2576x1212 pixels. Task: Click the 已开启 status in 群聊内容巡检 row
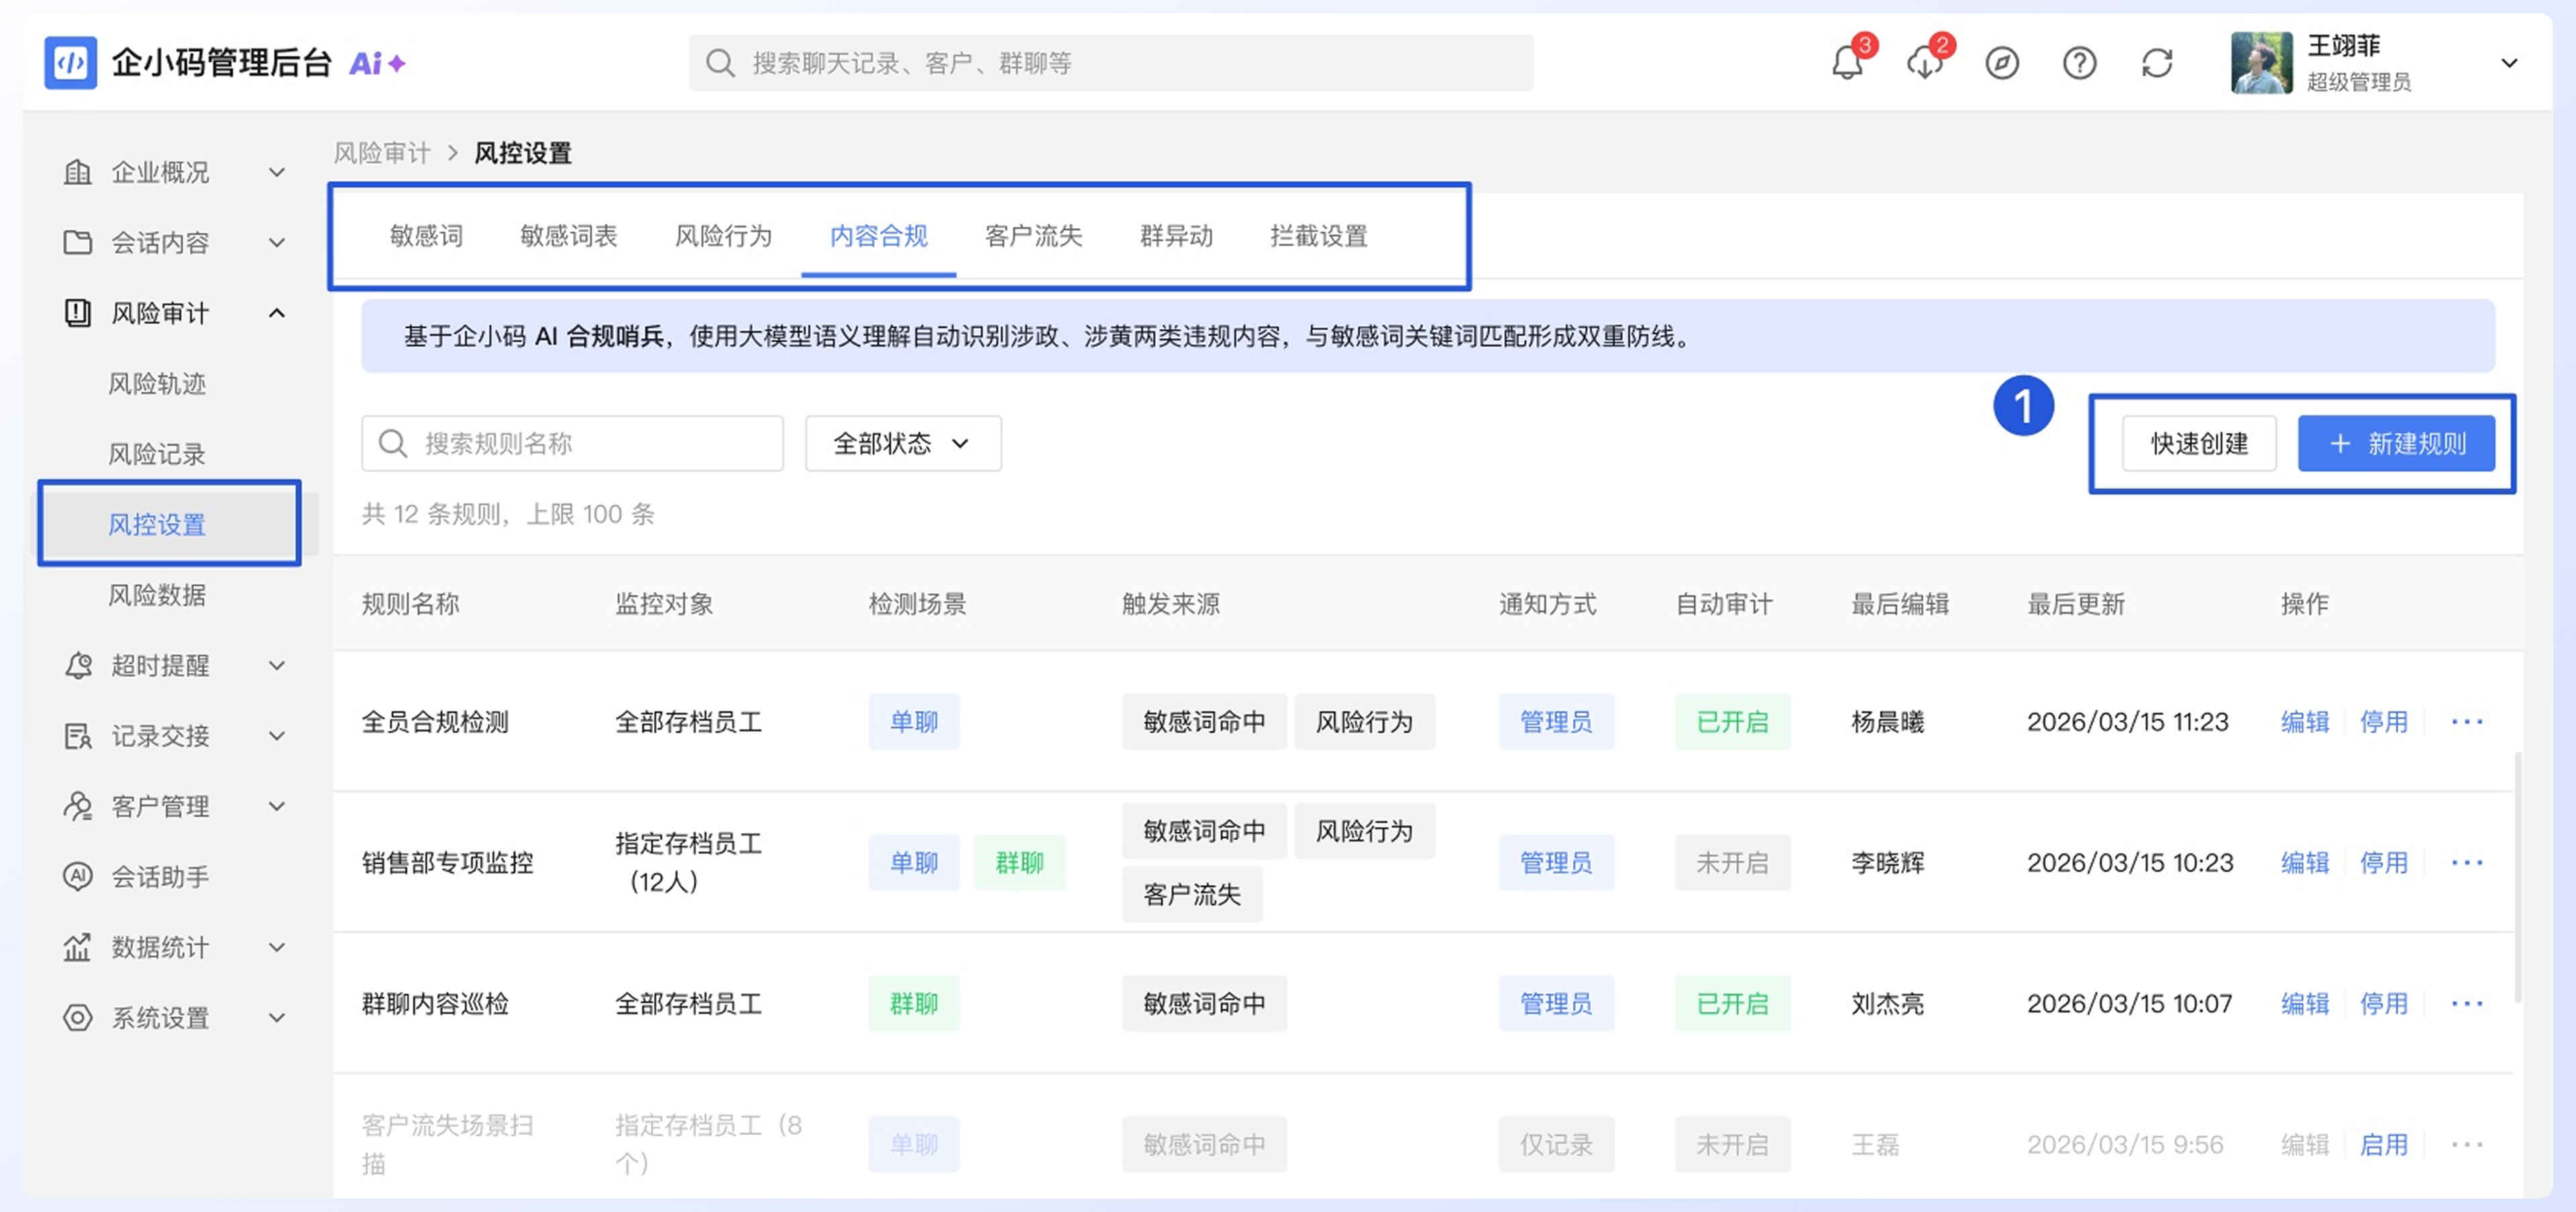click(x=1732, y=1004)
